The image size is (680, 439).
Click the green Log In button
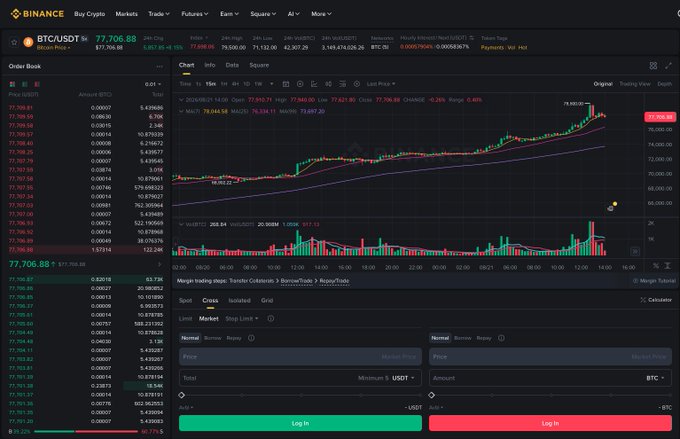point(300,423)
